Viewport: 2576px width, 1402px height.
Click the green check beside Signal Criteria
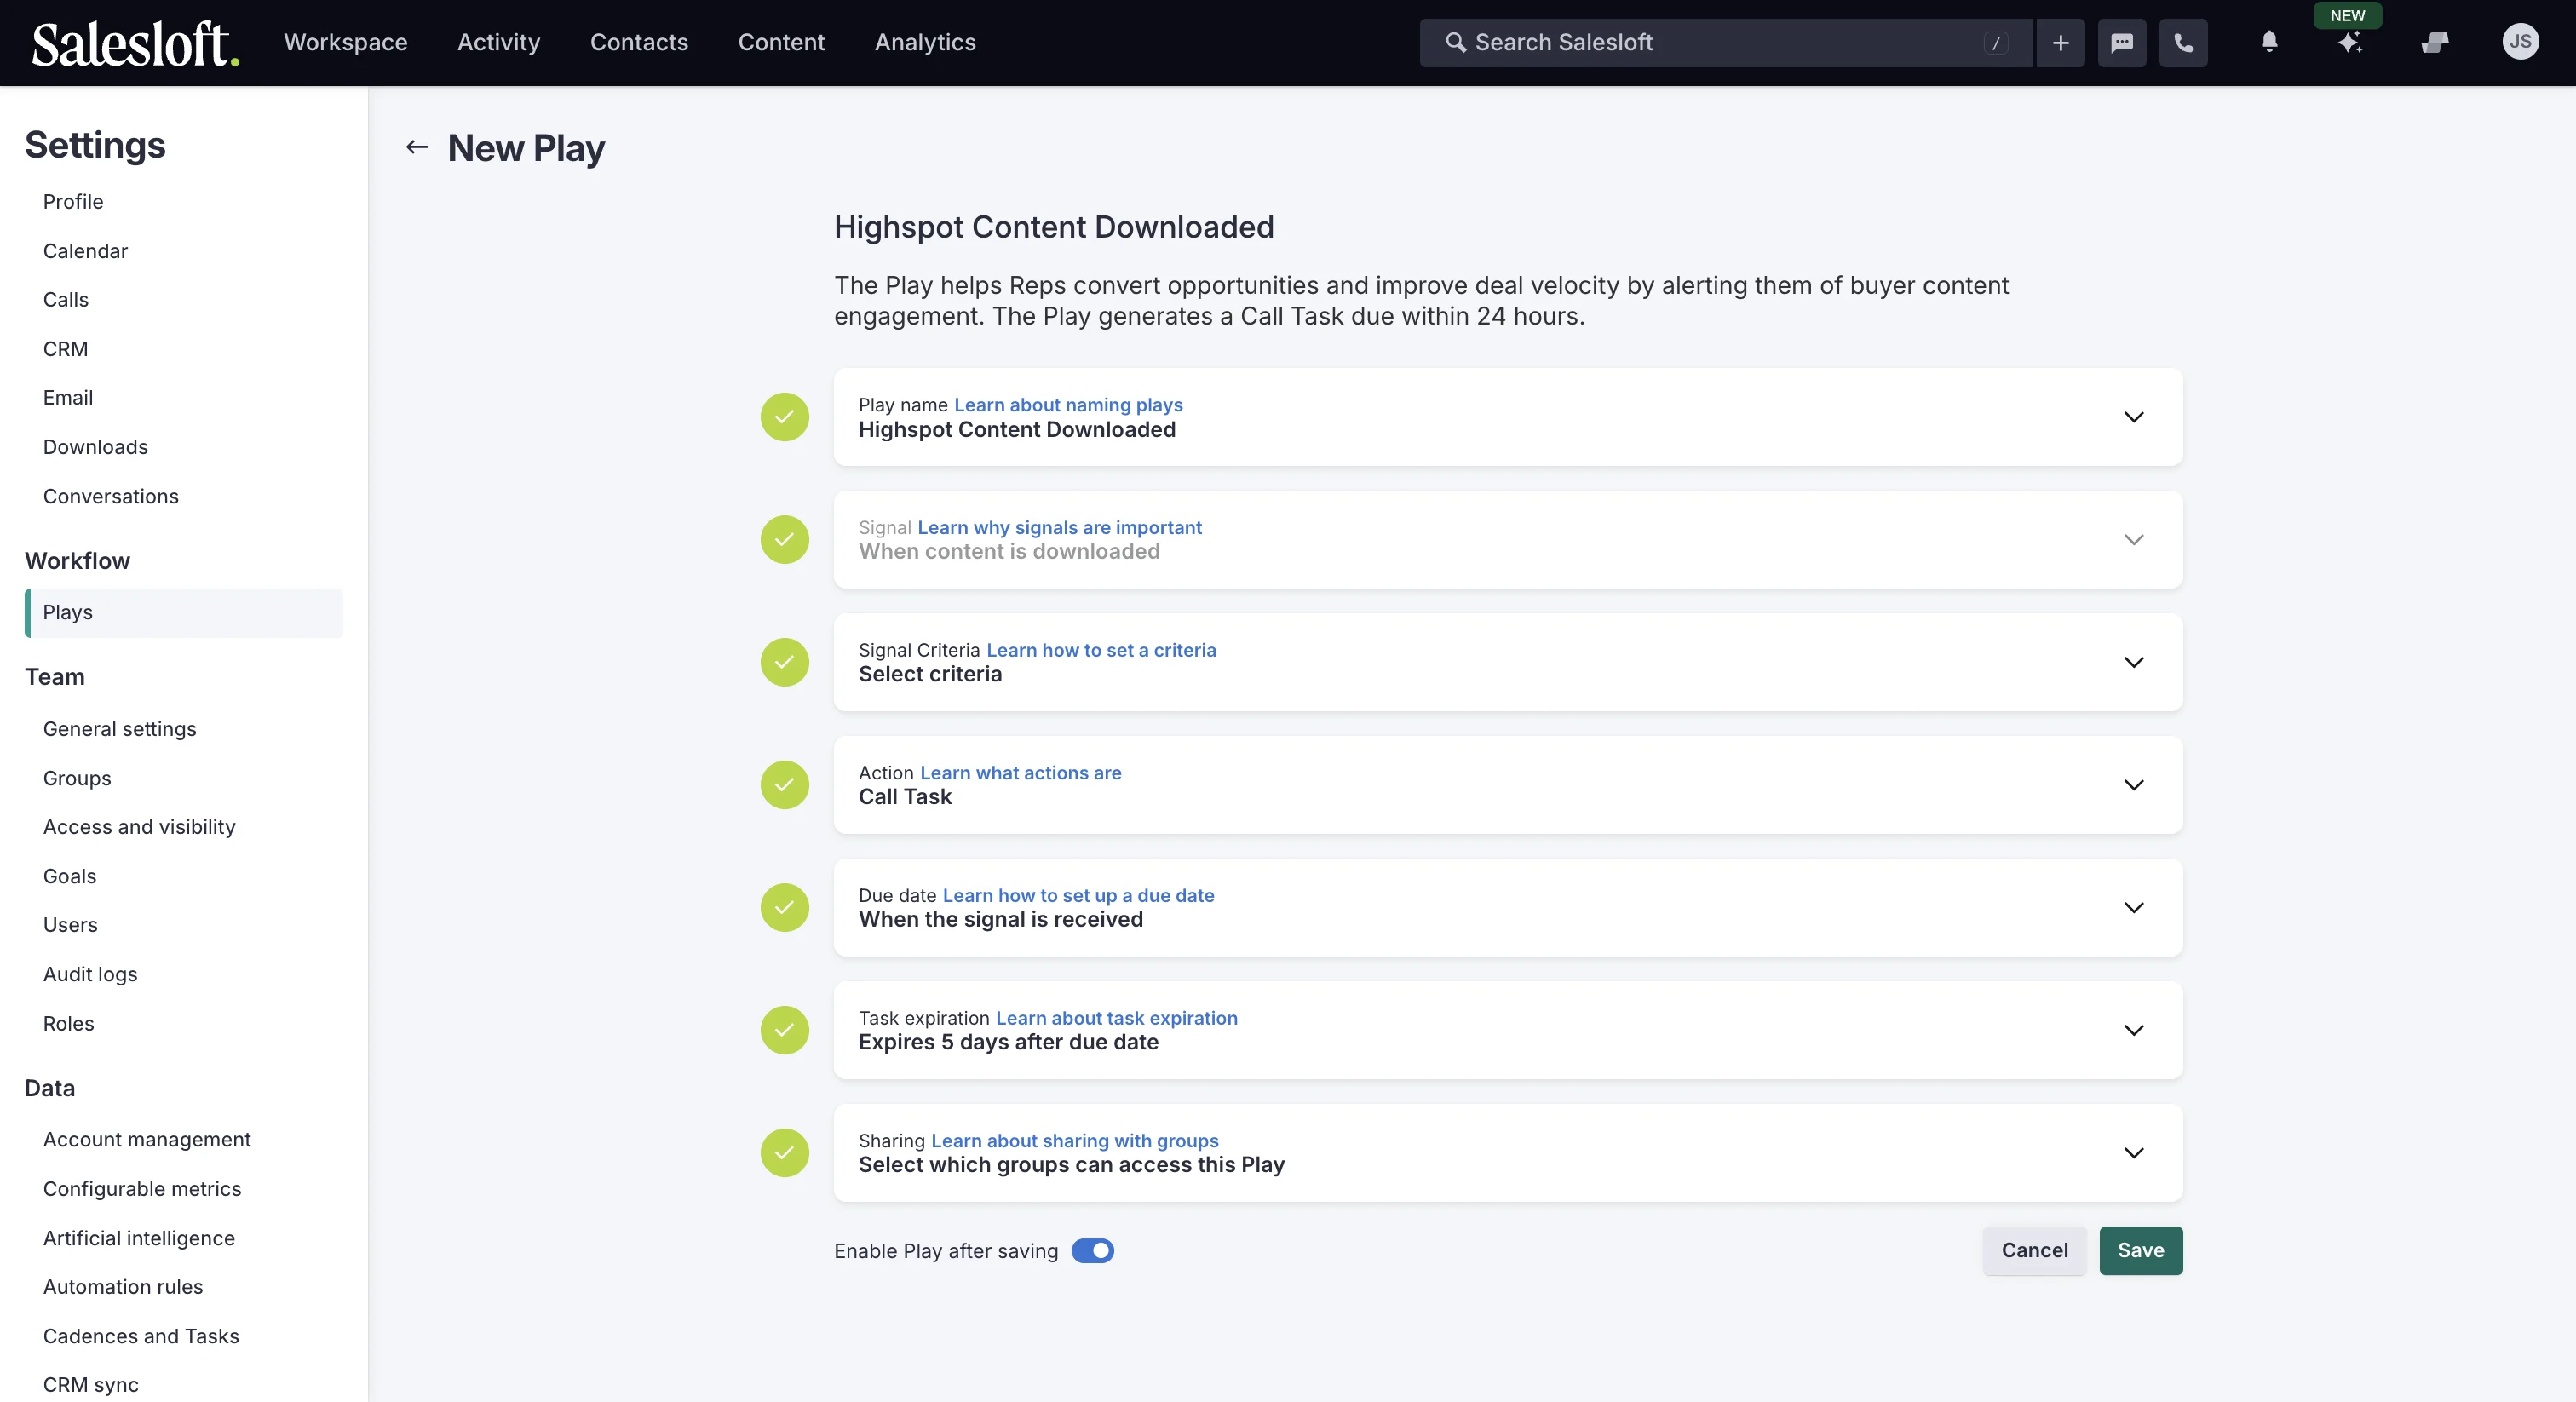pyautogui.click(x=785, y=662)
